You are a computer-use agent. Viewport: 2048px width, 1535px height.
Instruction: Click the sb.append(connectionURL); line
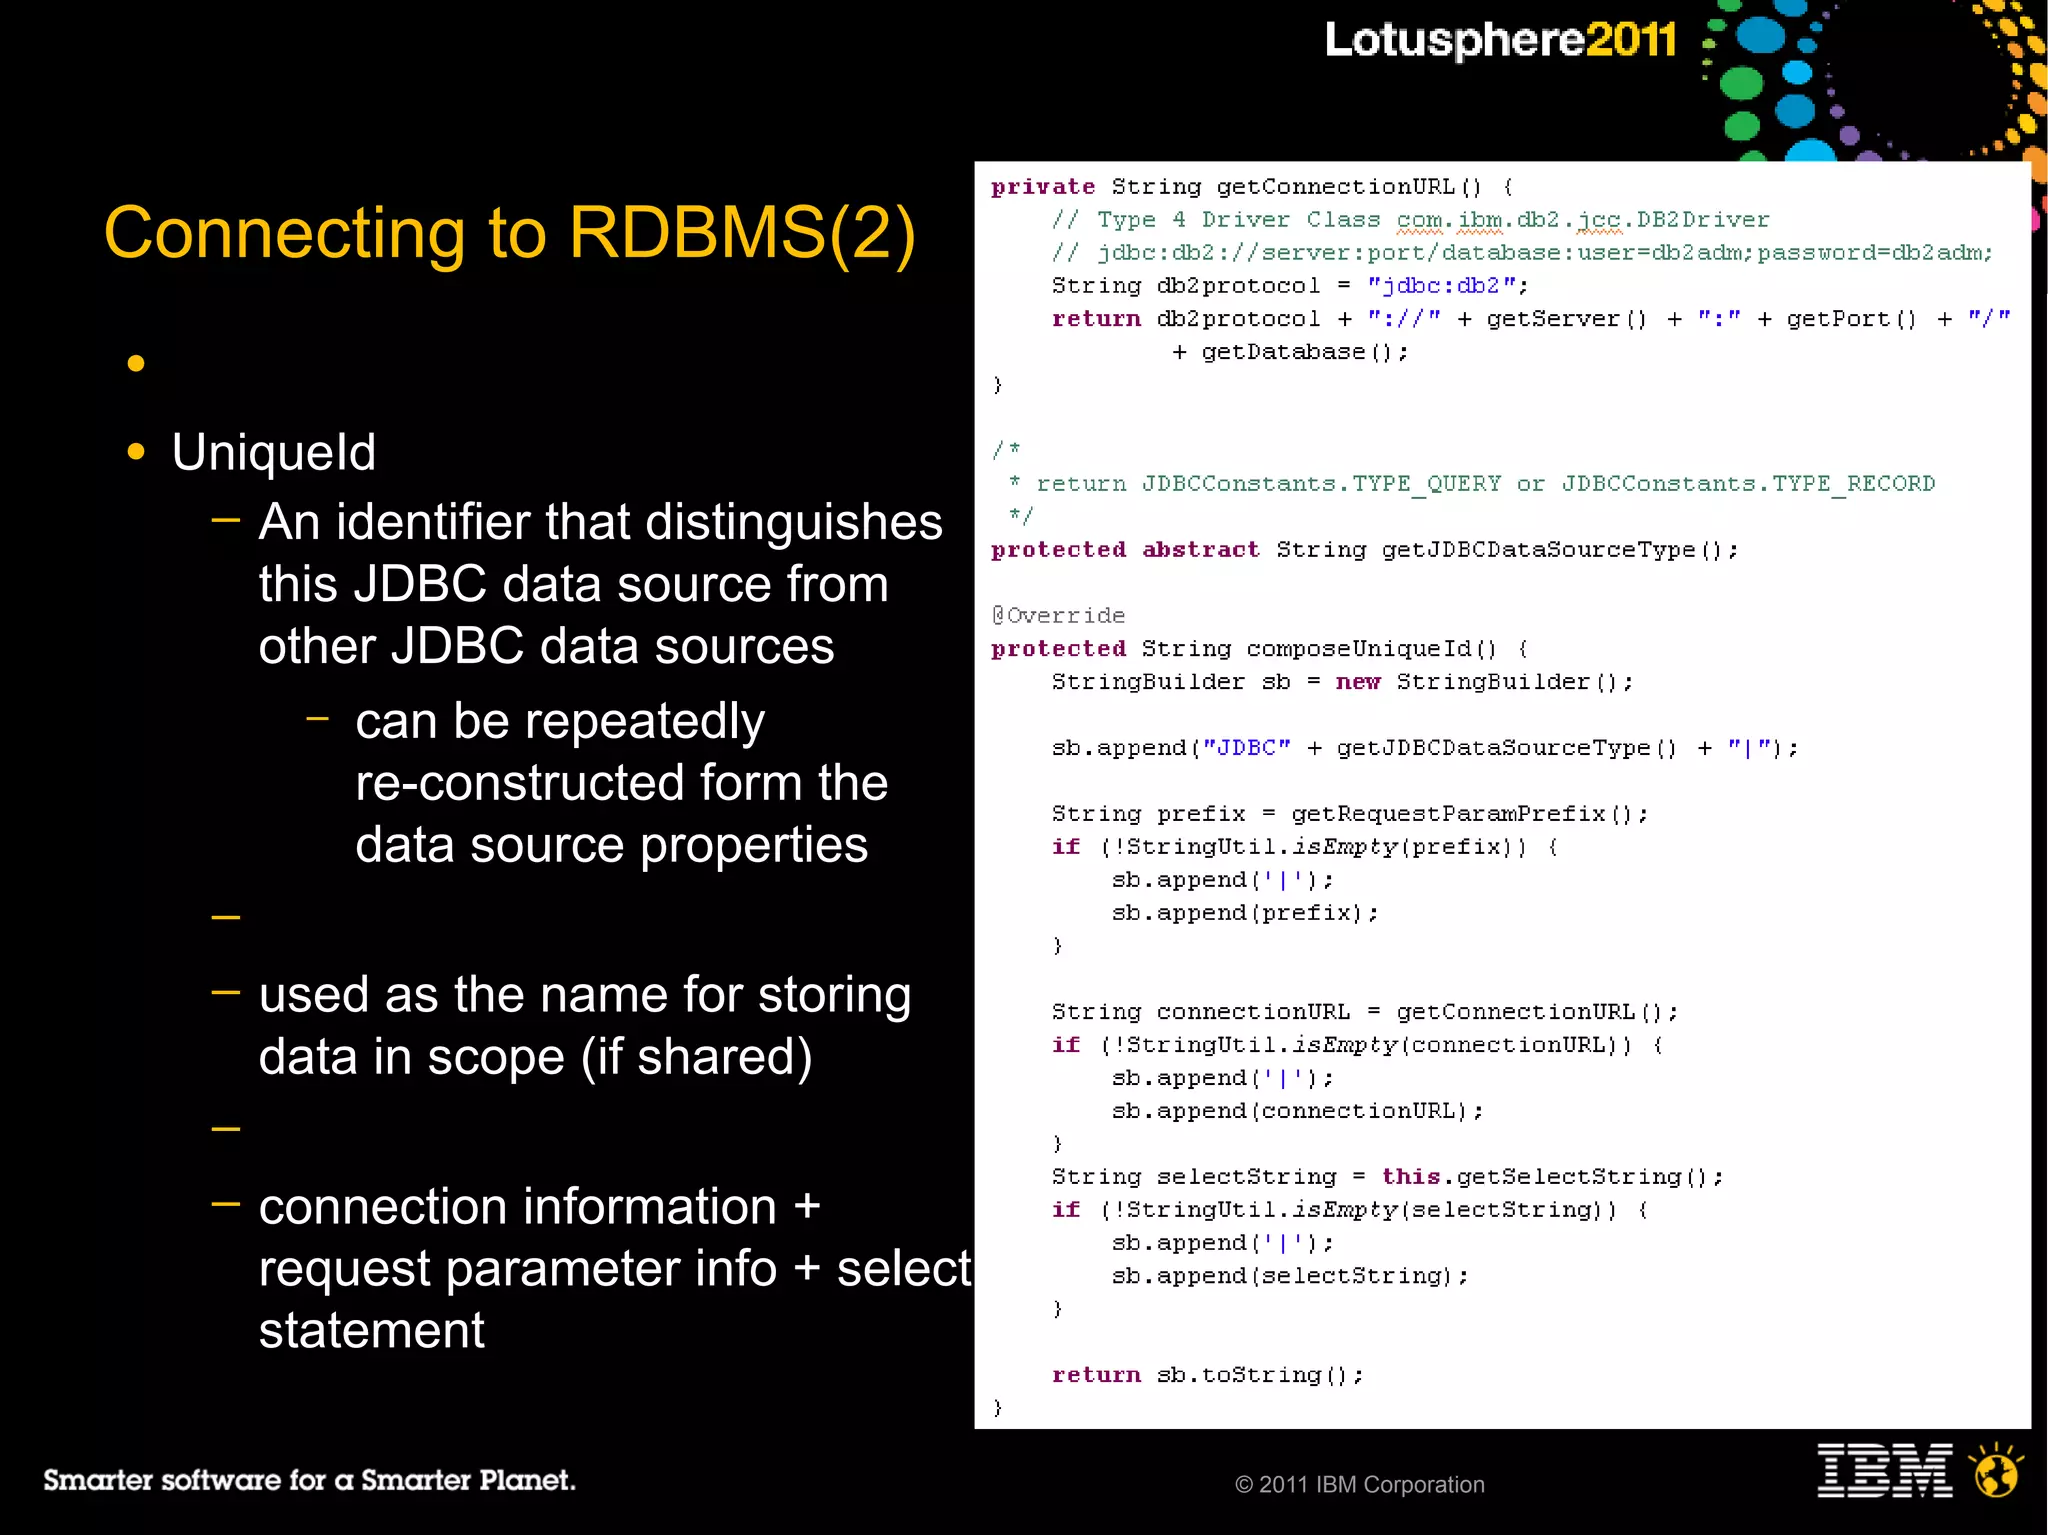(1298, 1111)
